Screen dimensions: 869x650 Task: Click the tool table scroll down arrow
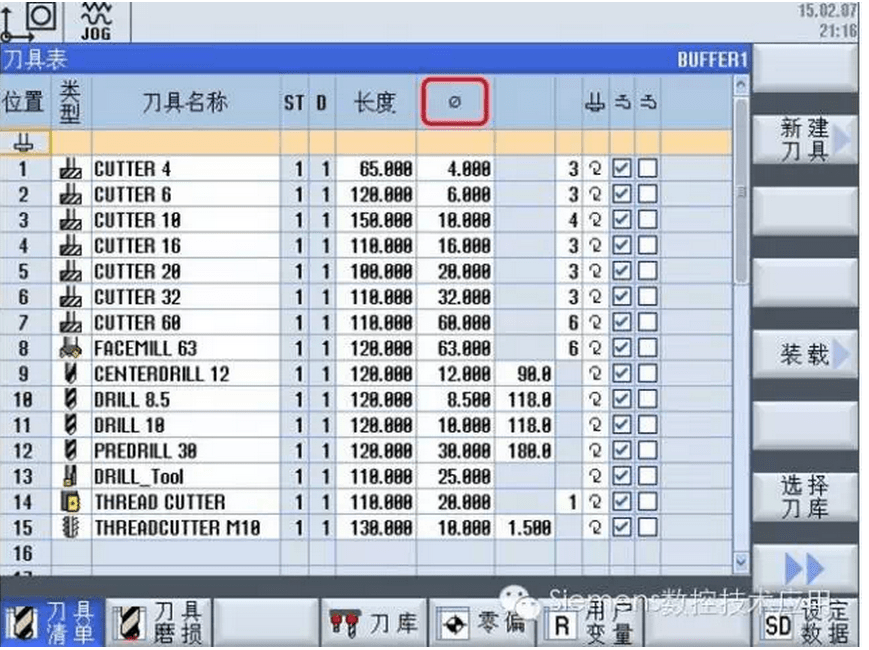[741, 562]
